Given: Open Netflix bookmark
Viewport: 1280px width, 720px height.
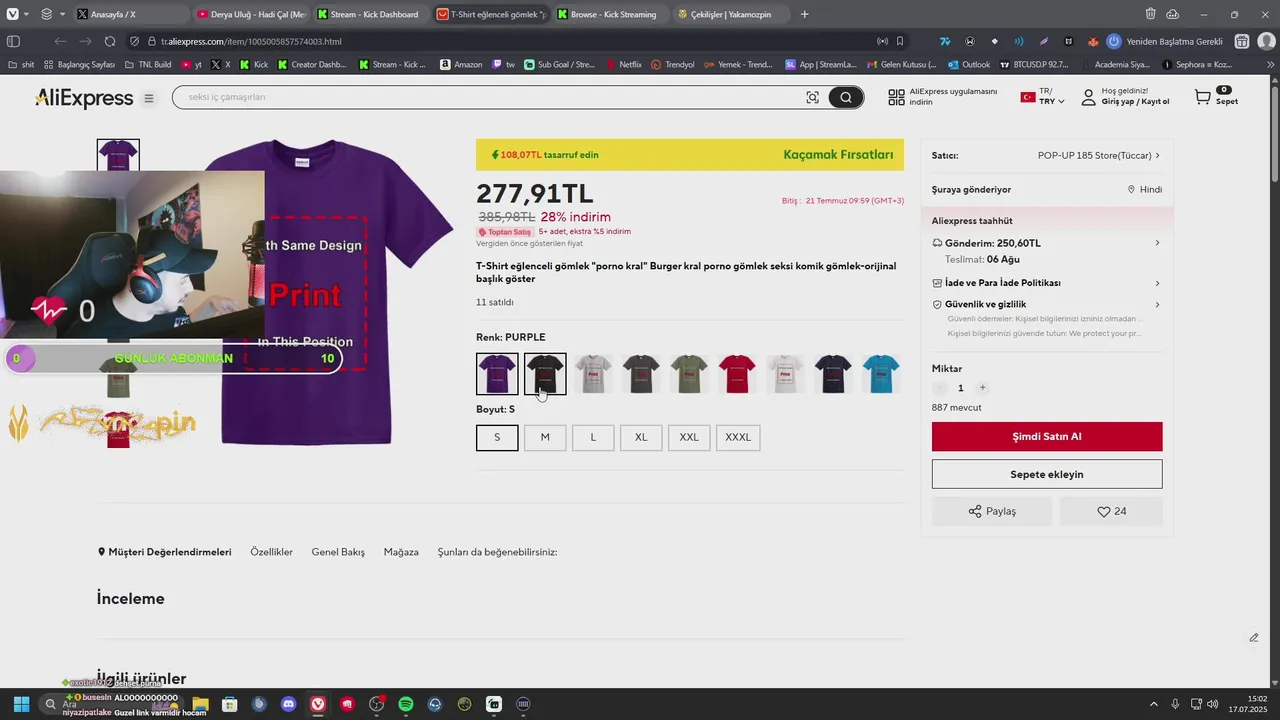Looking at the screenshot, I should [x=623, y=64].
